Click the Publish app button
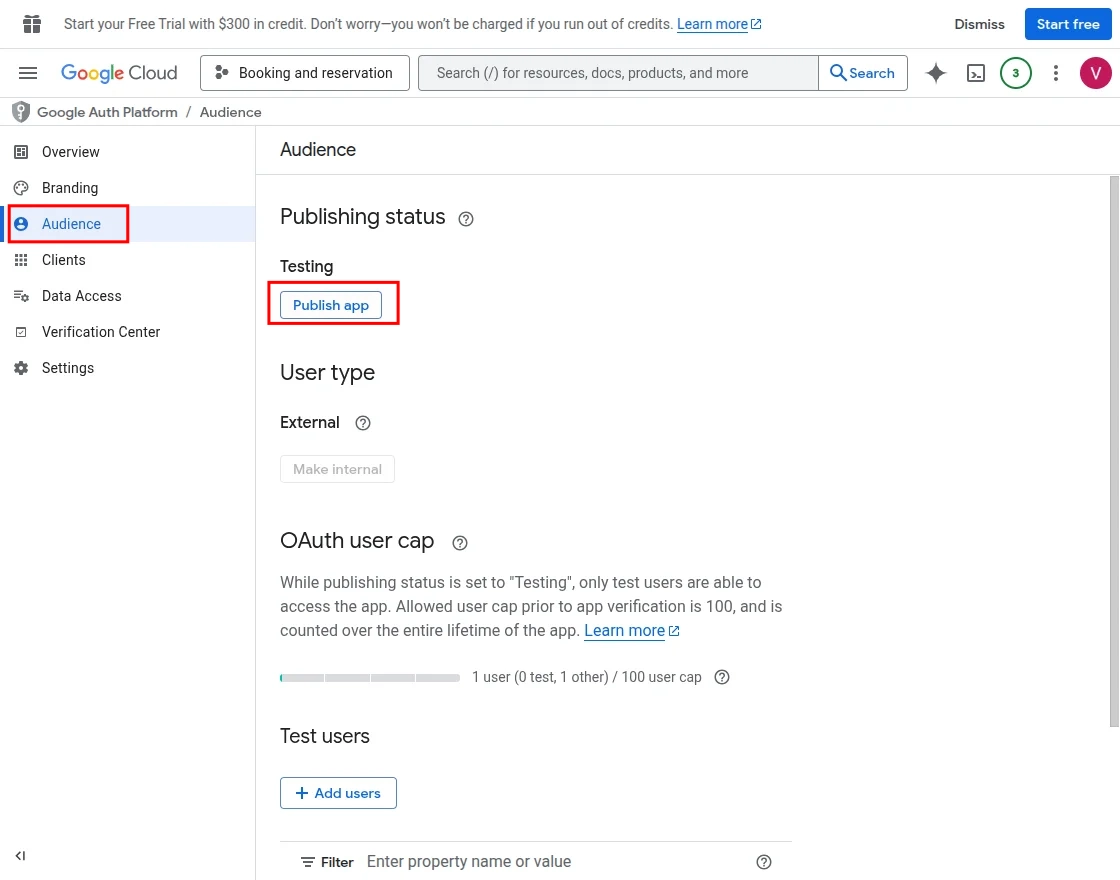The height and width of the screenshot is (880, 1120). point(331,305)
